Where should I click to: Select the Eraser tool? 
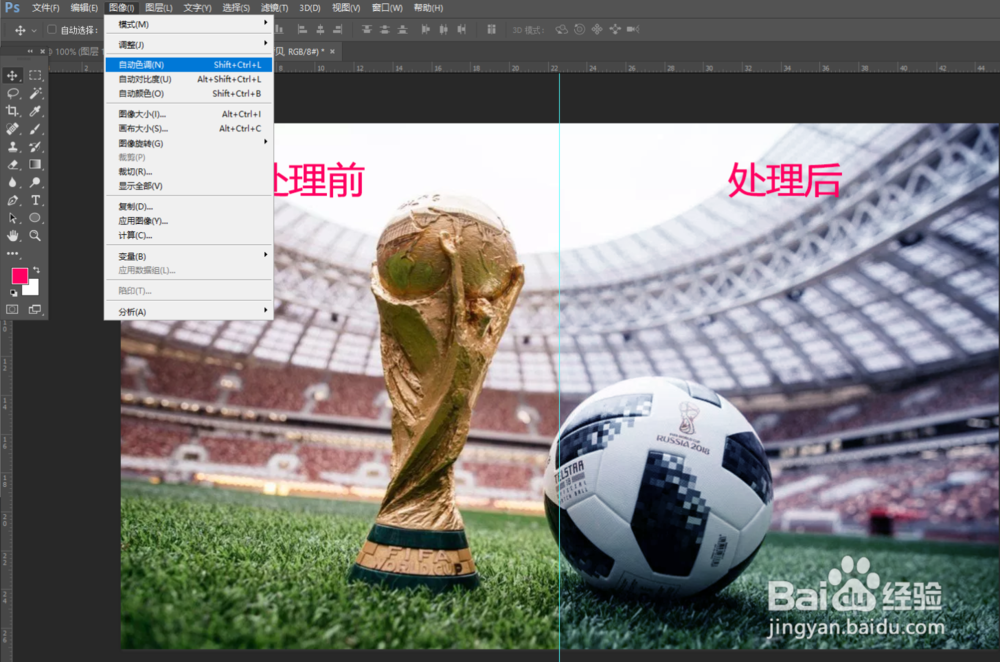[x=12, y=165]
